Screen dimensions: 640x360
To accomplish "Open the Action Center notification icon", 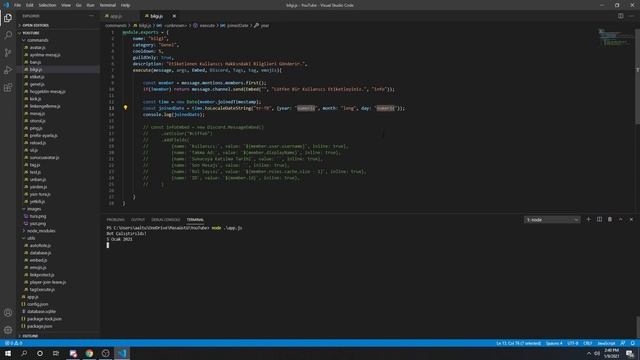I will (630, 353).
